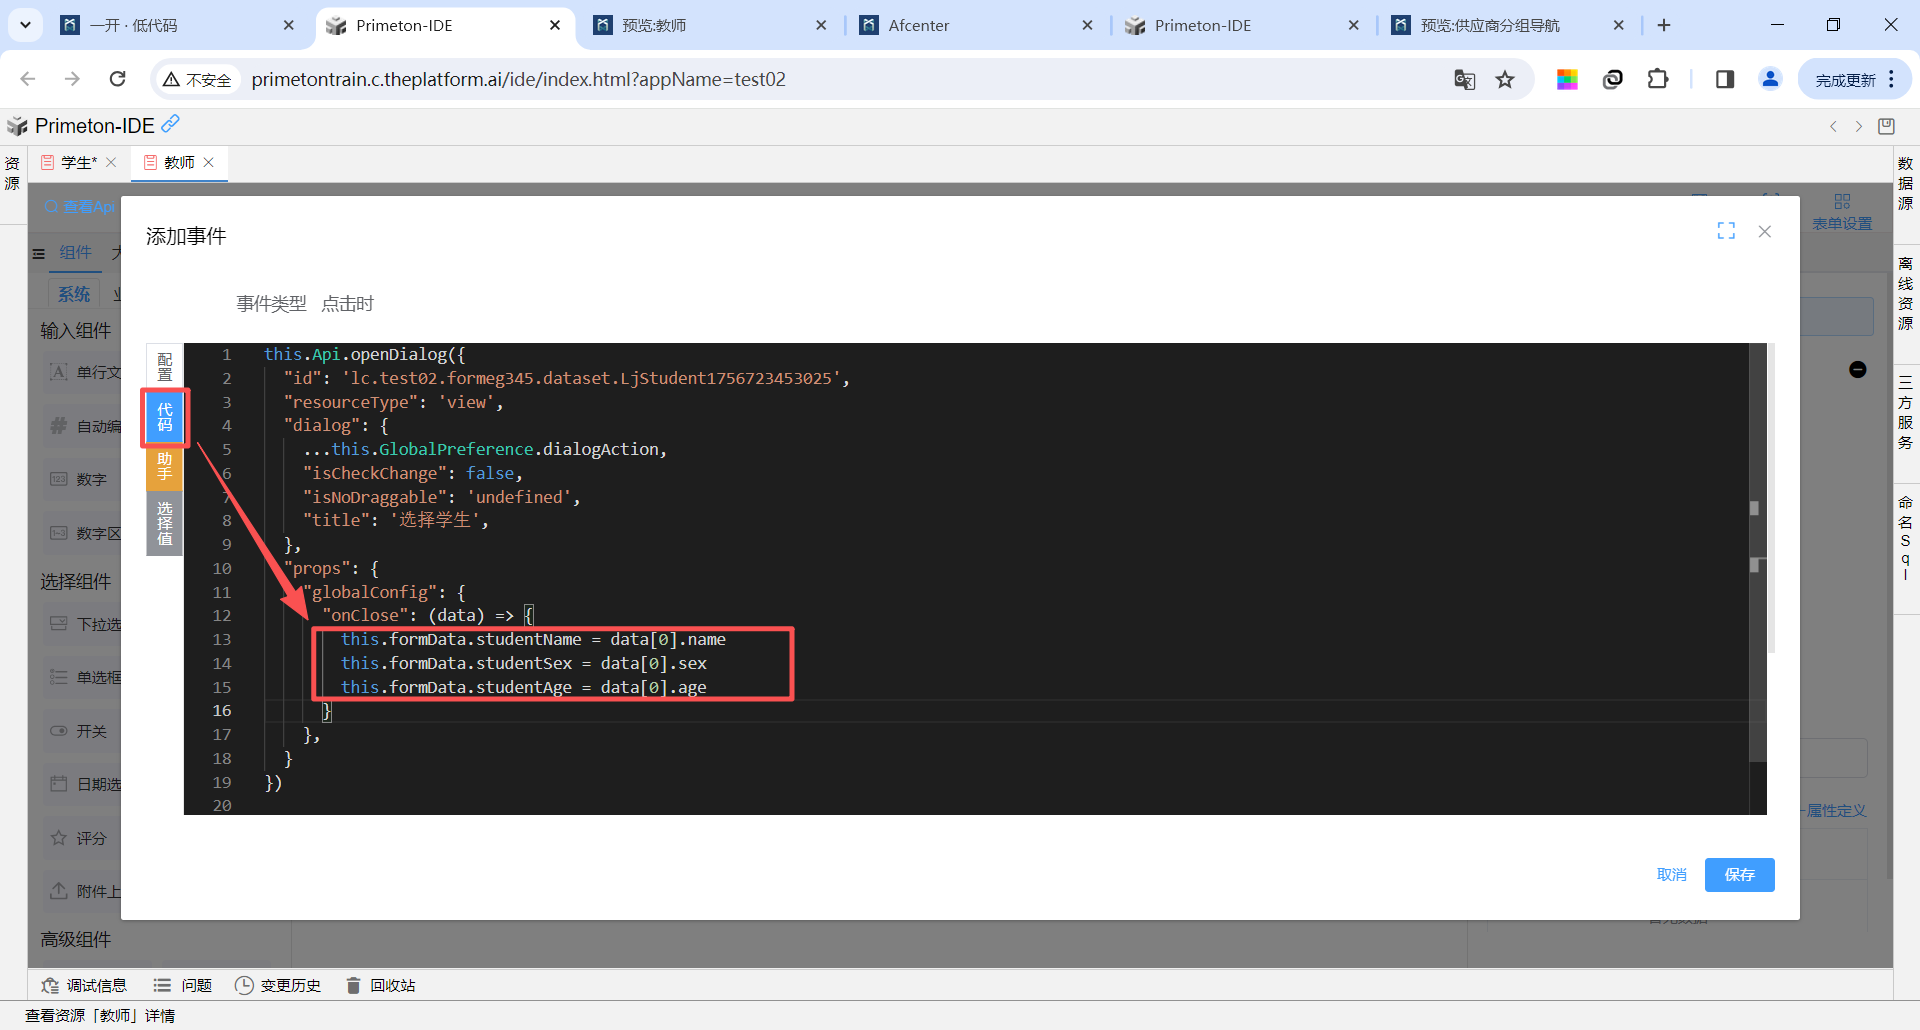Open the 调试信息 panel
Screen dimensions: 1920x1030
84,985
